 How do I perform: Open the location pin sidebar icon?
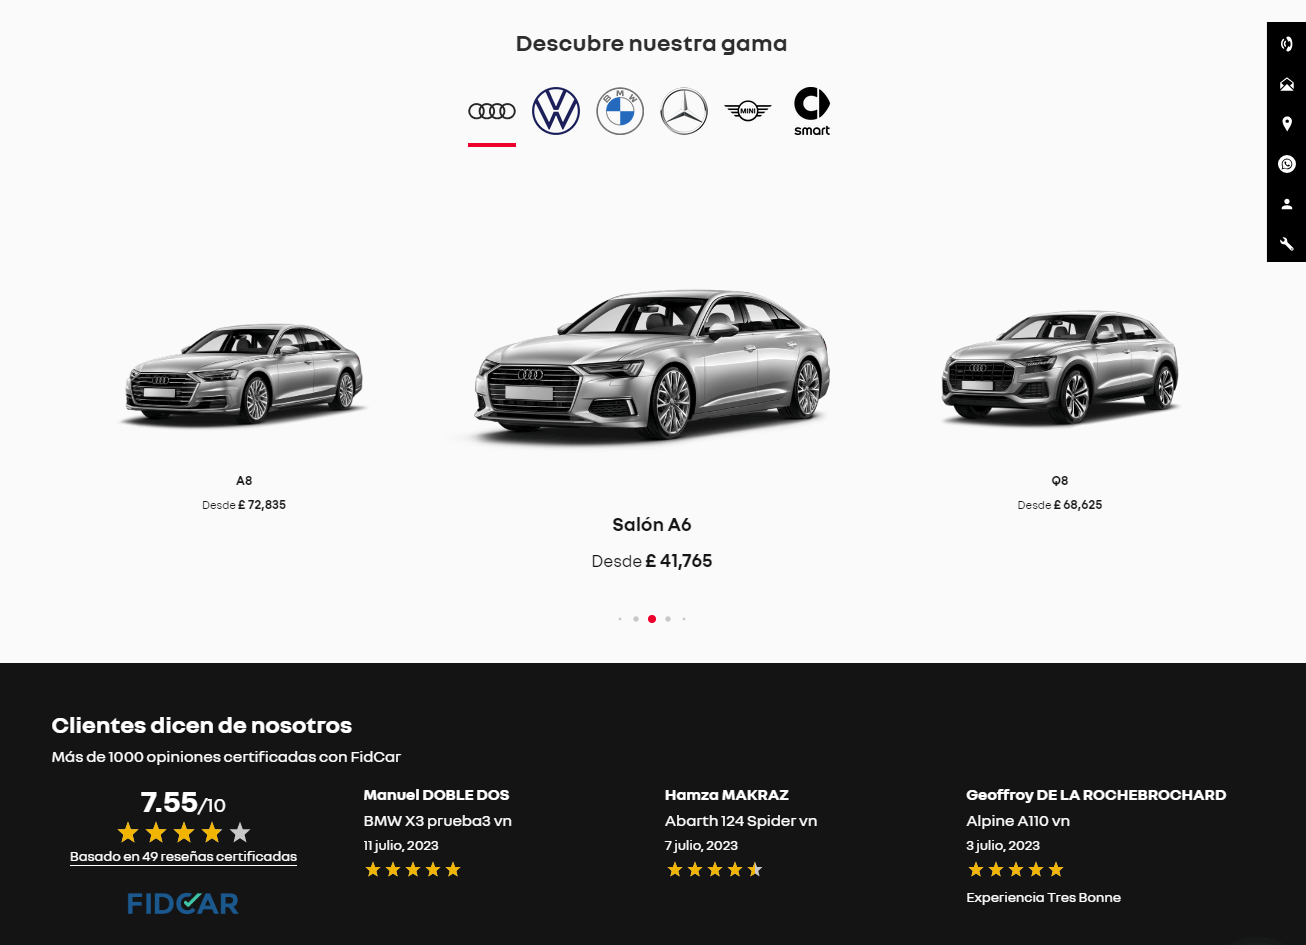pos(1287,124)
